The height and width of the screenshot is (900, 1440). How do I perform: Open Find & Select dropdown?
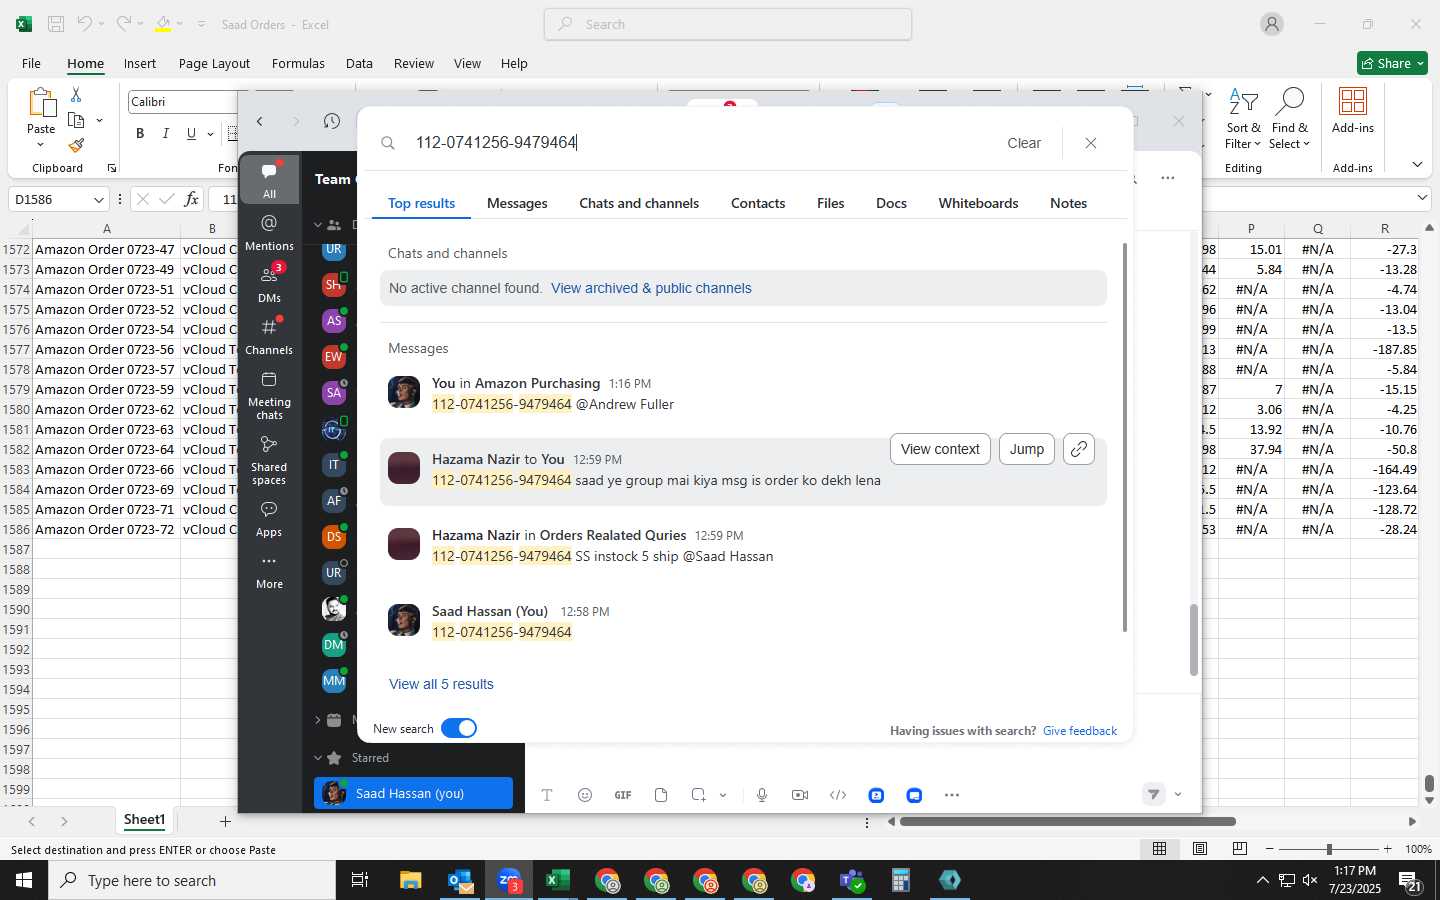(1290, 119)
